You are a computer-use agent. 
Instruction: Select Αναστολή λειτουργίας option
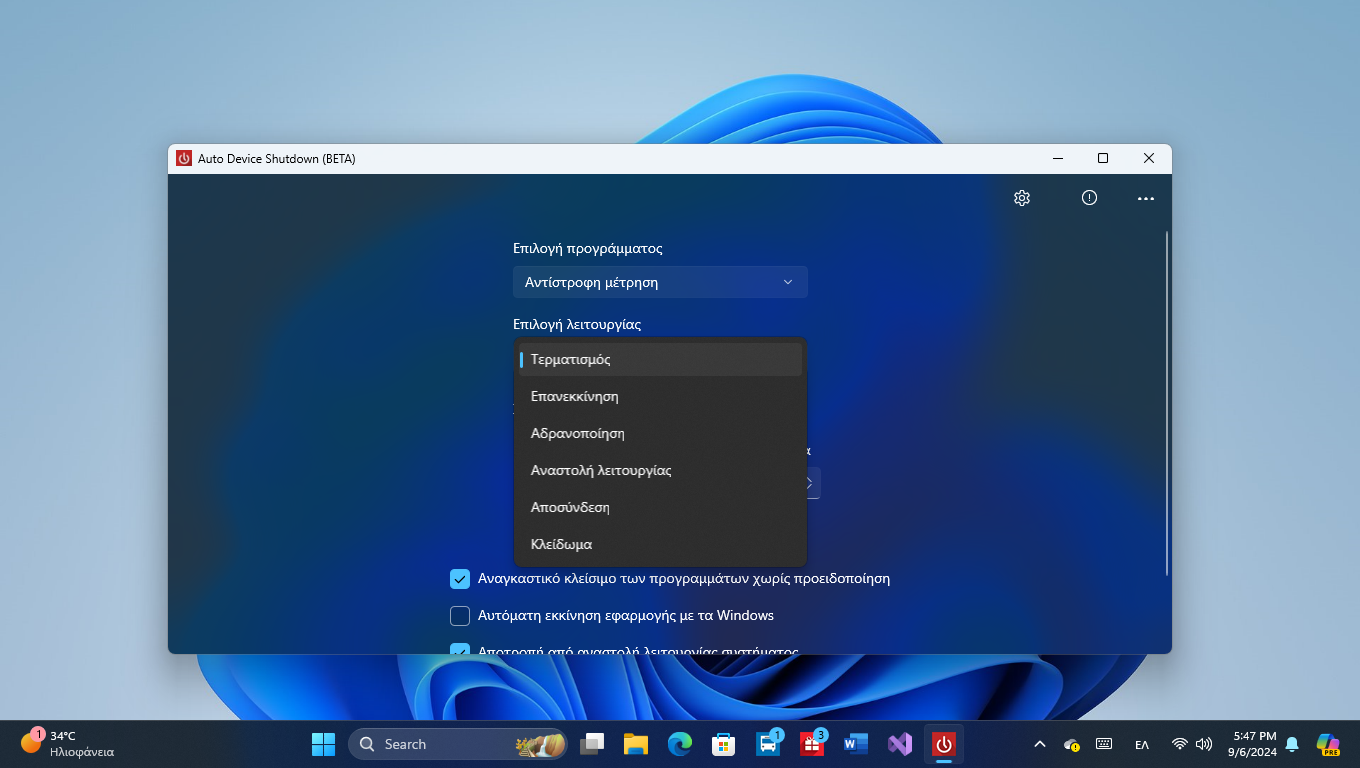click(660, 470)
